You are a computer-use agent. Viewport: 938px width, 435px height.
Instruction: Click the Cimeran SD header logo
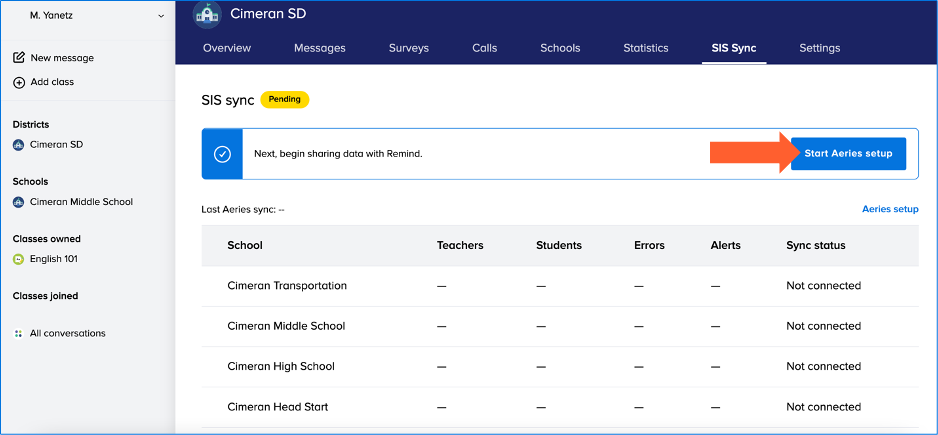207,15
